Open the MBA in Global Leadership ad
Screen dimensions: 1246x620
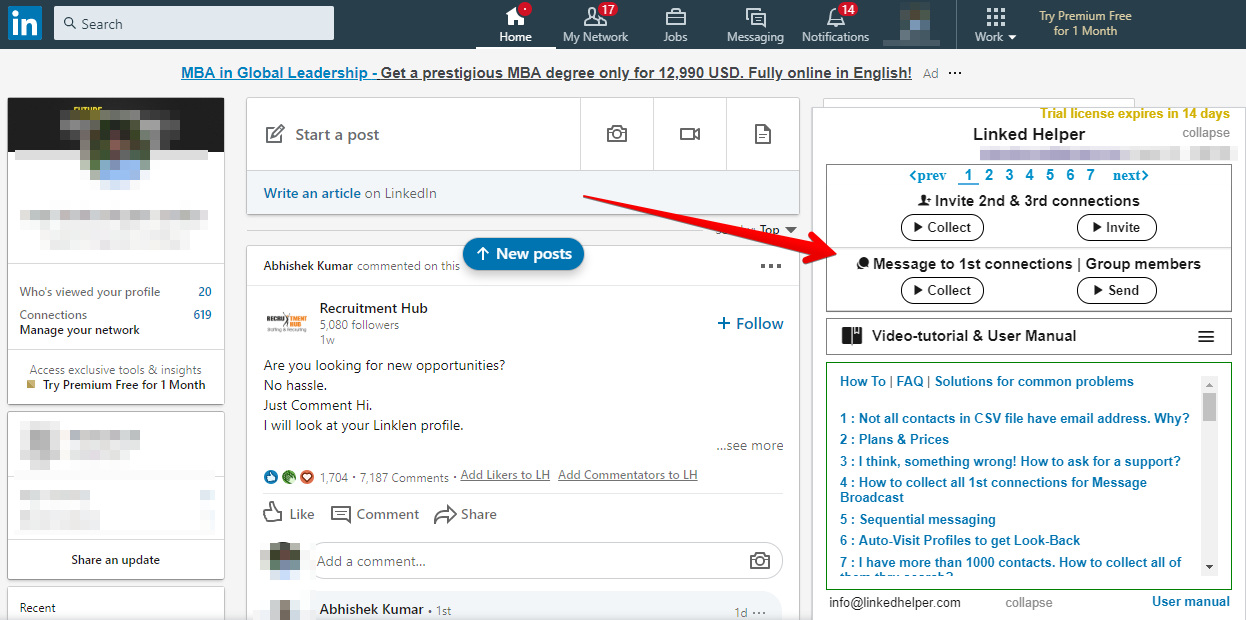(546, 73)
